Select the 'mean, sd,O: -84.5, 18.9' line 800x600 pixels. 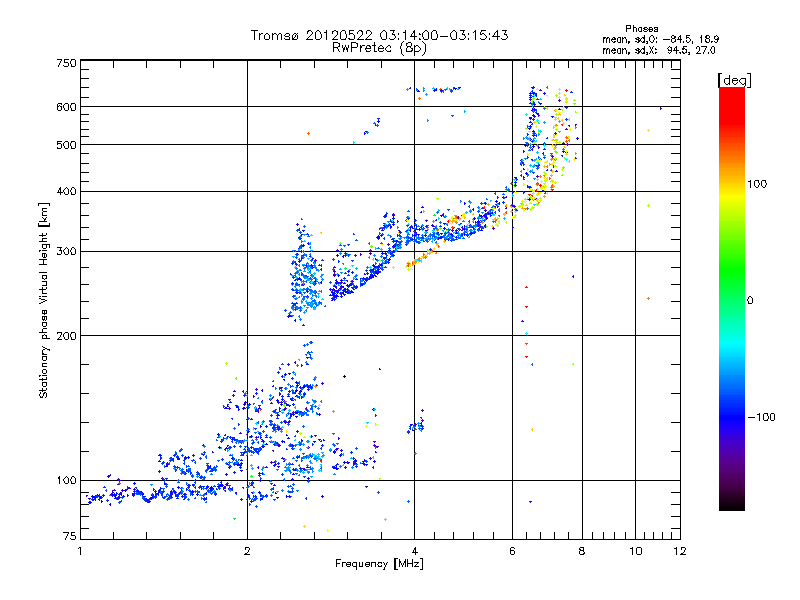tap(661, 39)
